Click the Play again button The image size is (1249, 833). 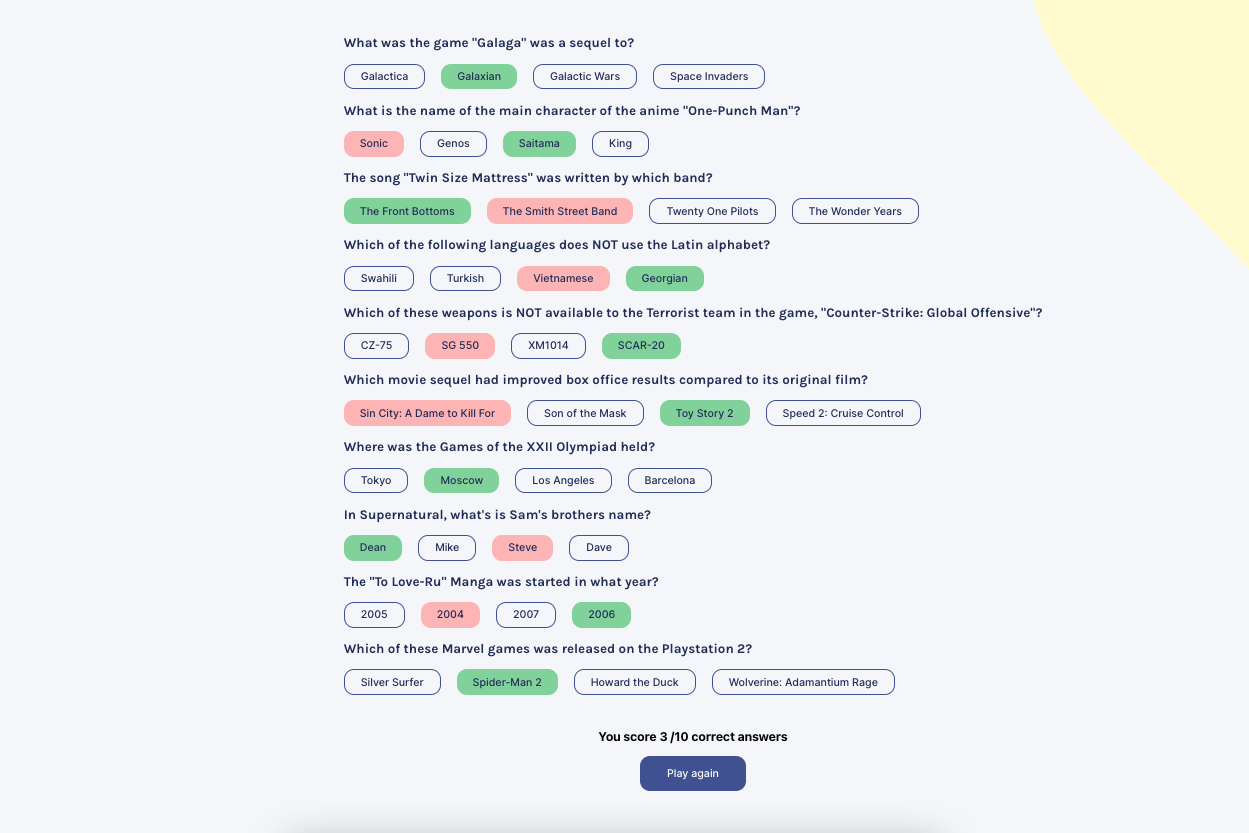coord(692,773)
